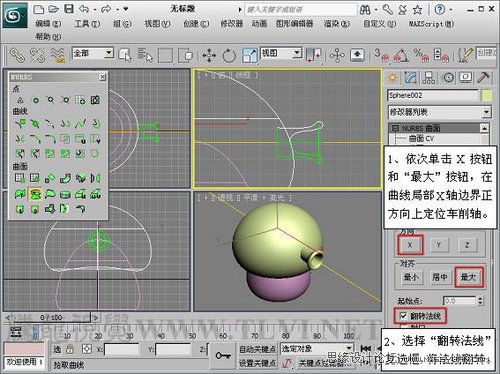
Task: Collapse the NURBS 曲面 stack entry
Action: point(396,128)
